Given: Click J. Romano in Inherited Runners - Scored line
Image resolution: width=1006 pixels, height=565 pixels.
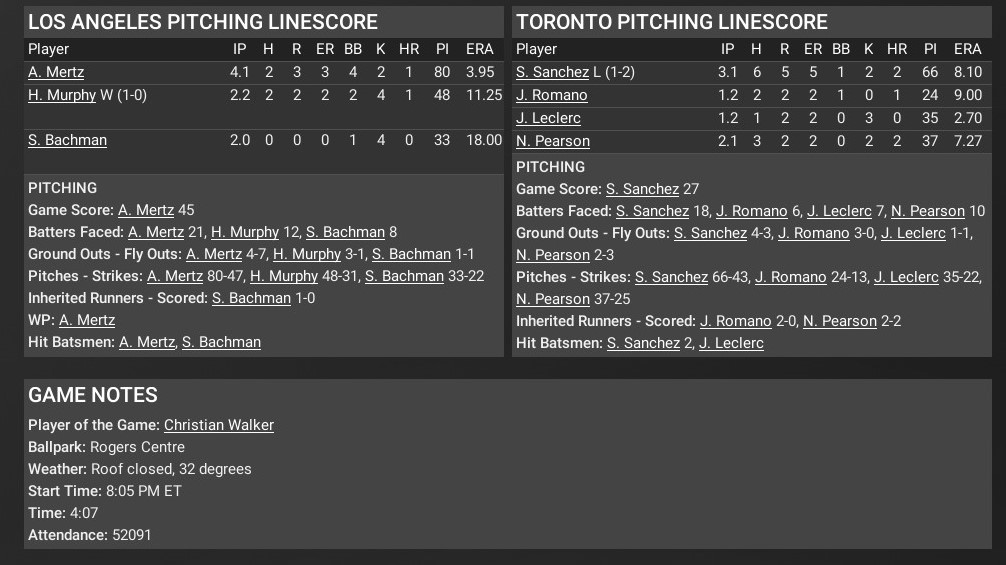Looking at the screenshot, I should 736,321.
